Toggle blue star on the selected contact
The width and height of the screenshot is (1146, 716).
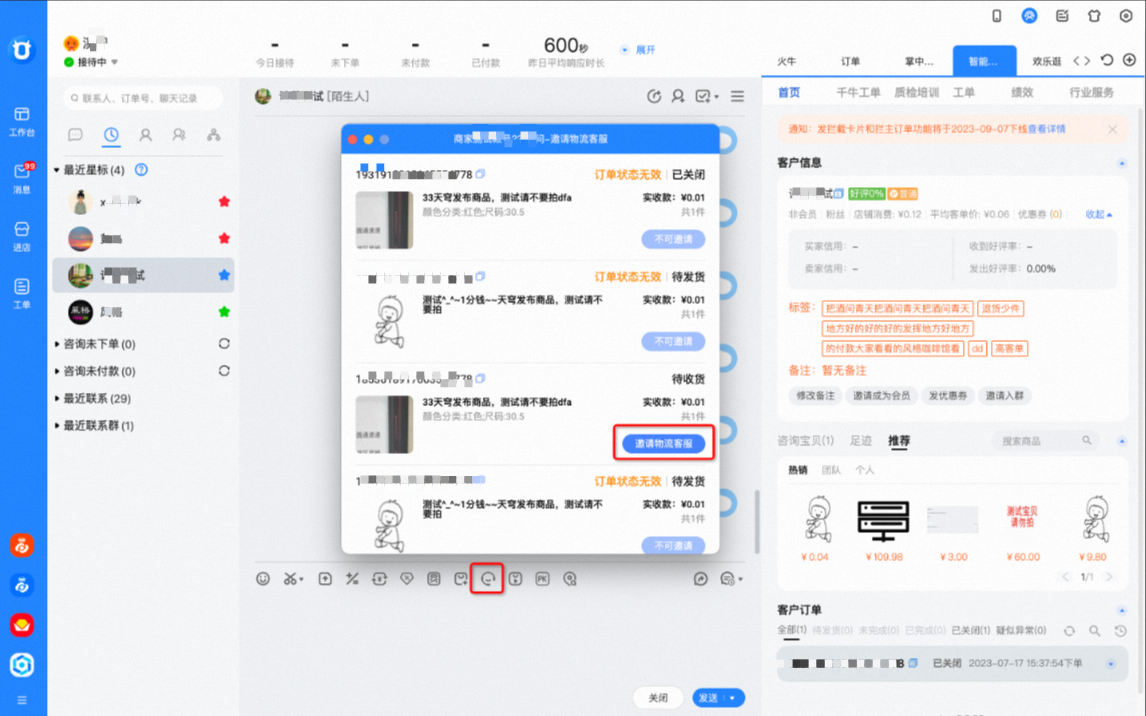(x=224, y=275)
